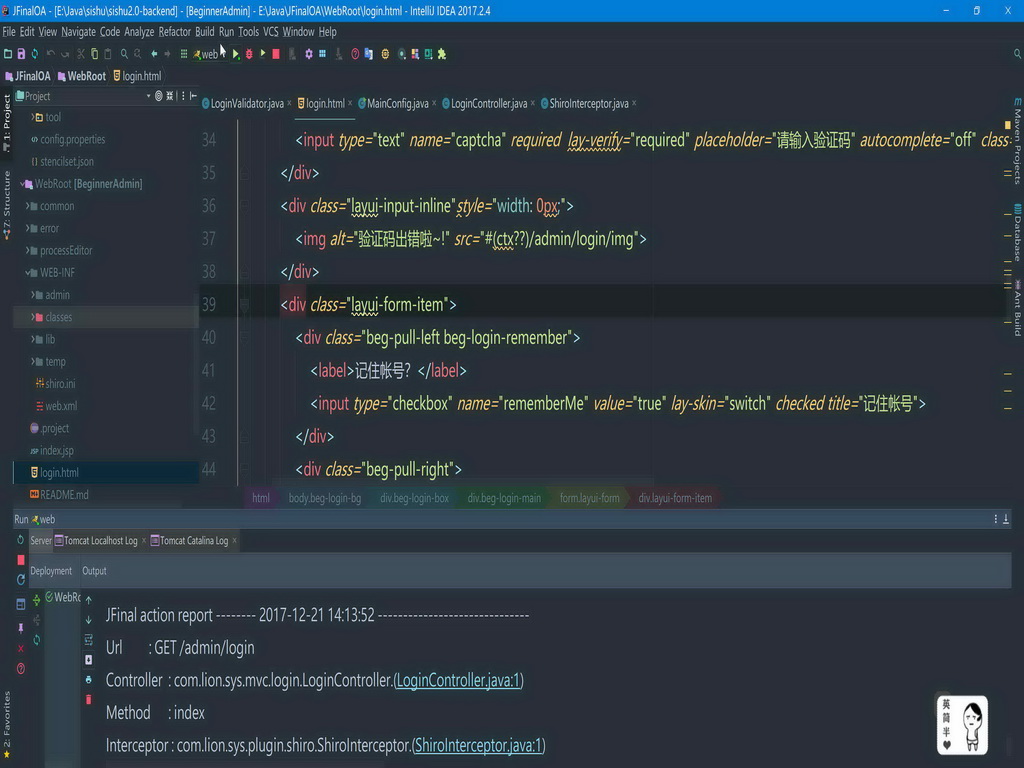Clear console output with the trash icon
Image resolution: width=1024 pixels, height=768 pixels.
pyautogui.click(x=89, y=699)
